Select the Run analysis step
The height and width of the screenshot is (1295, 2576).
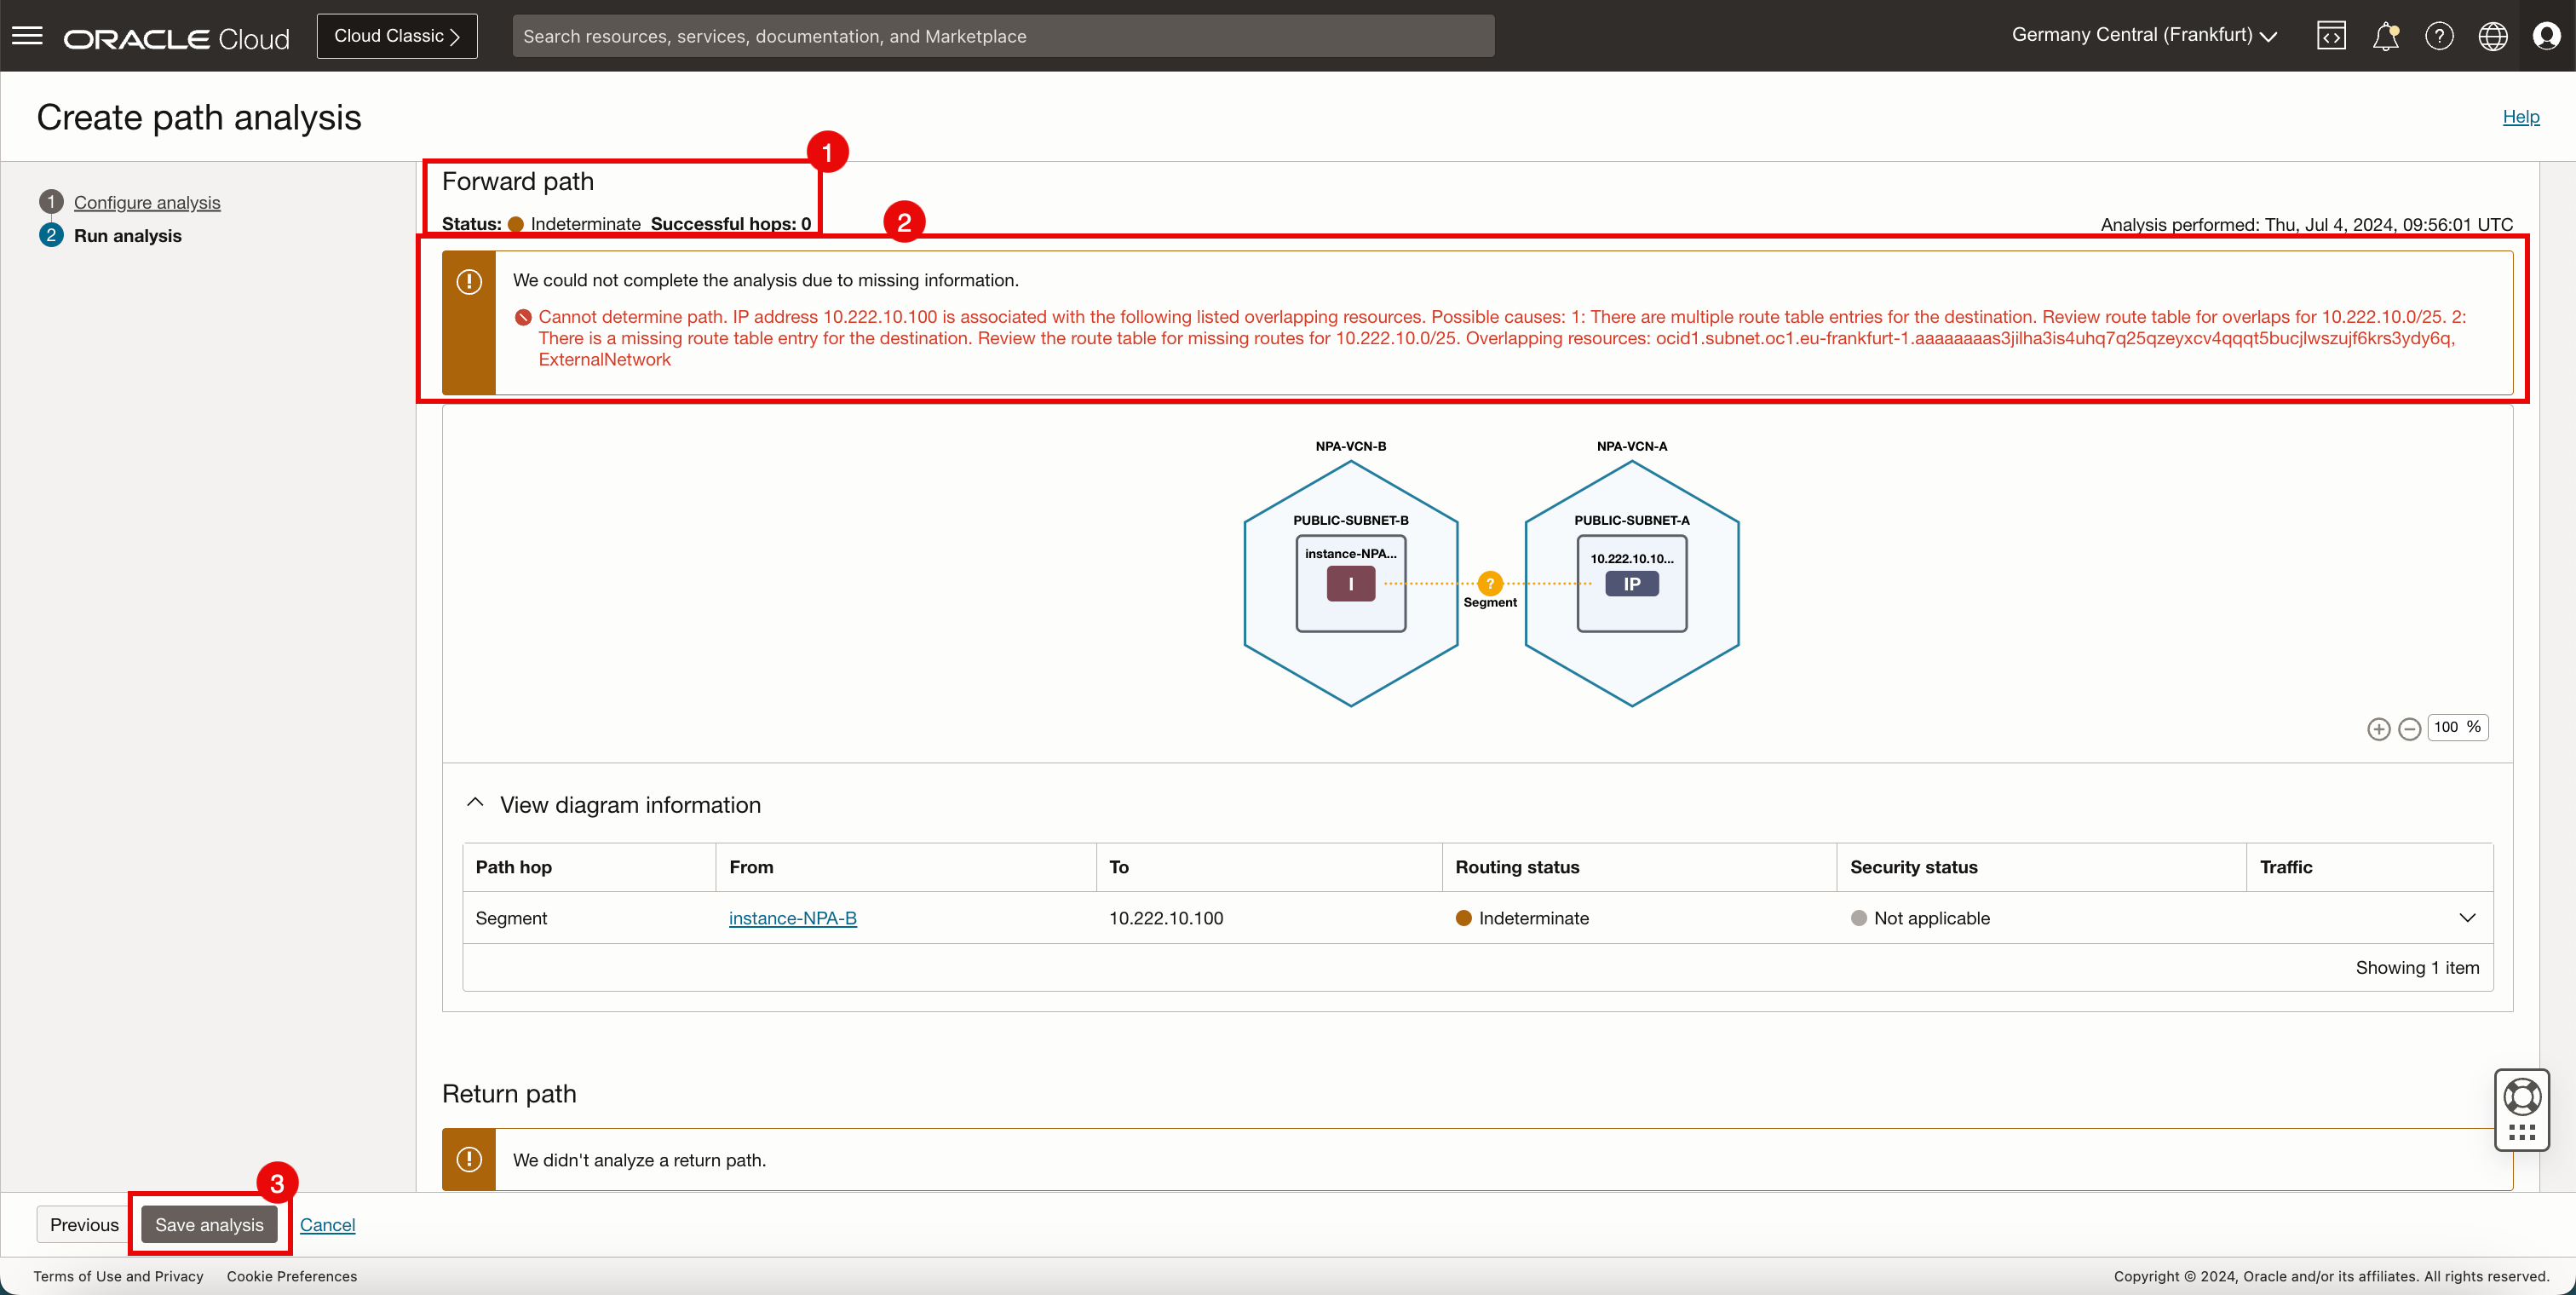tap(127, 236)
